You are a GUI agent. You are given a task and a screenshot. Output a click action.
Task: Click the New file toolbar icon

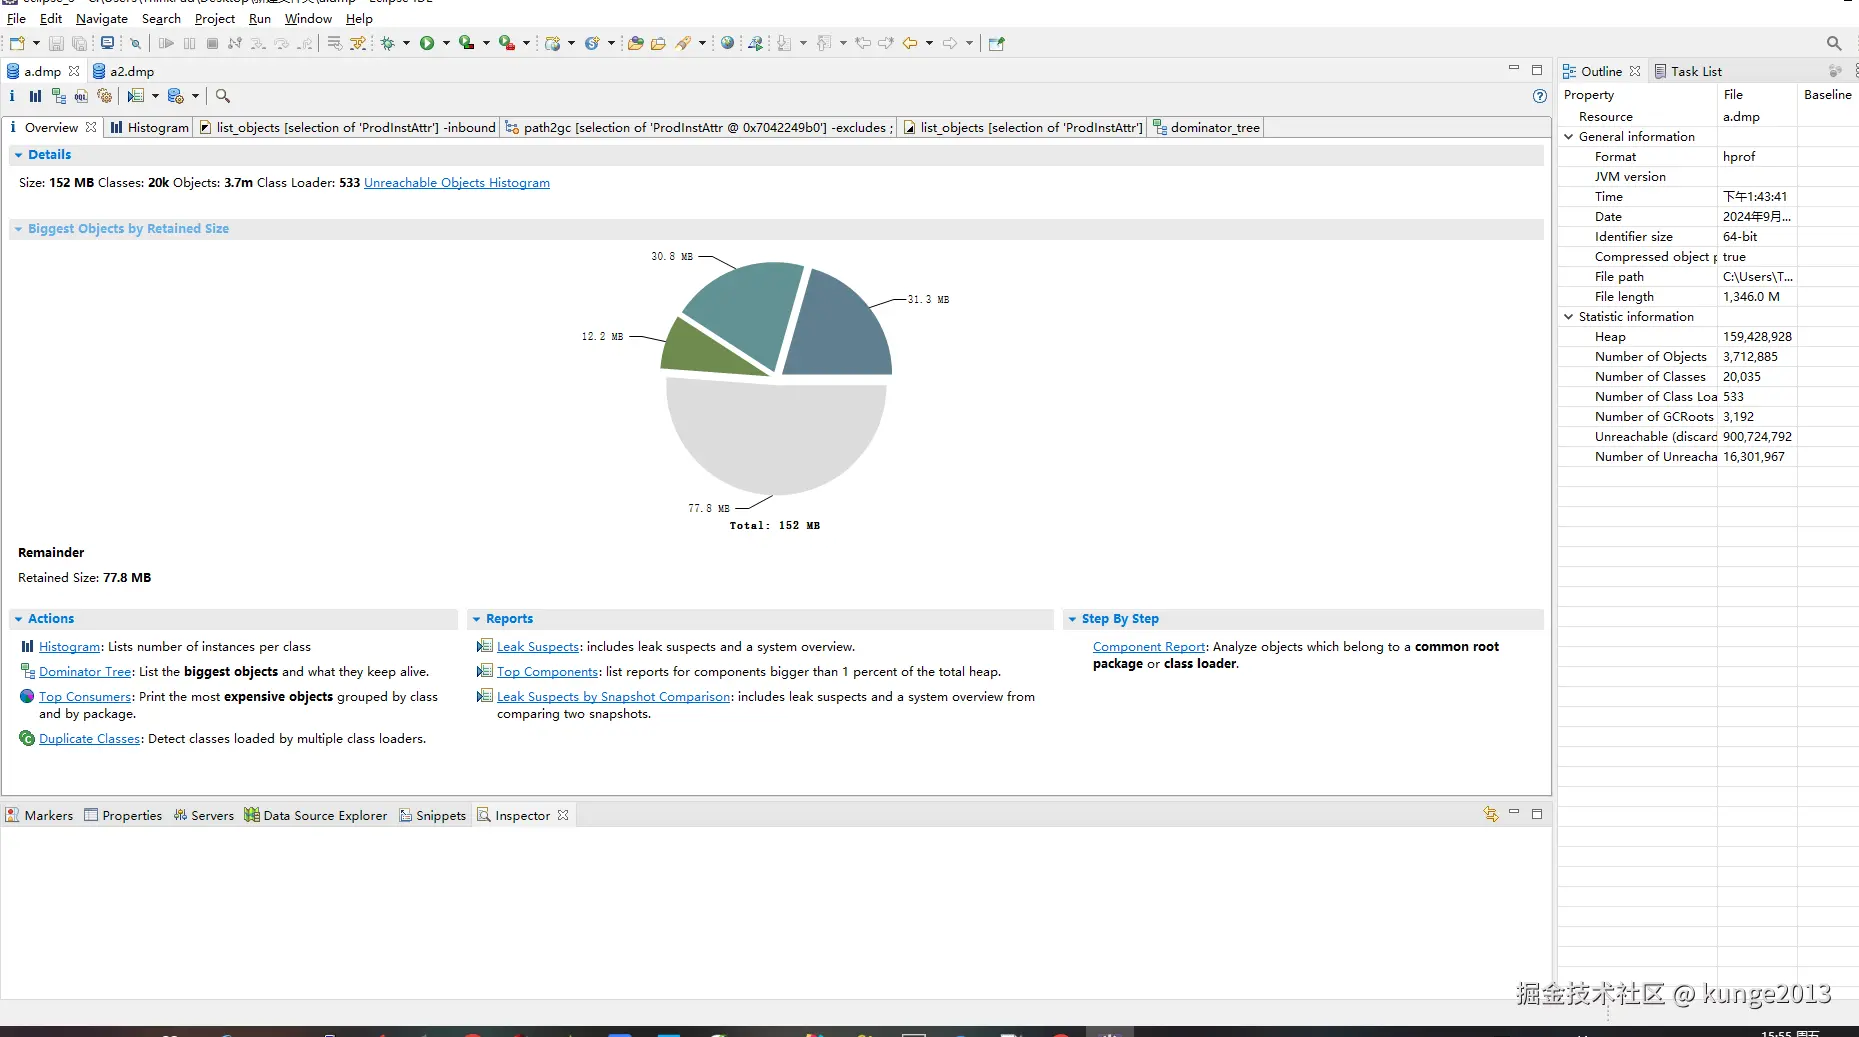pyautogui.click(x=17, y=43)
